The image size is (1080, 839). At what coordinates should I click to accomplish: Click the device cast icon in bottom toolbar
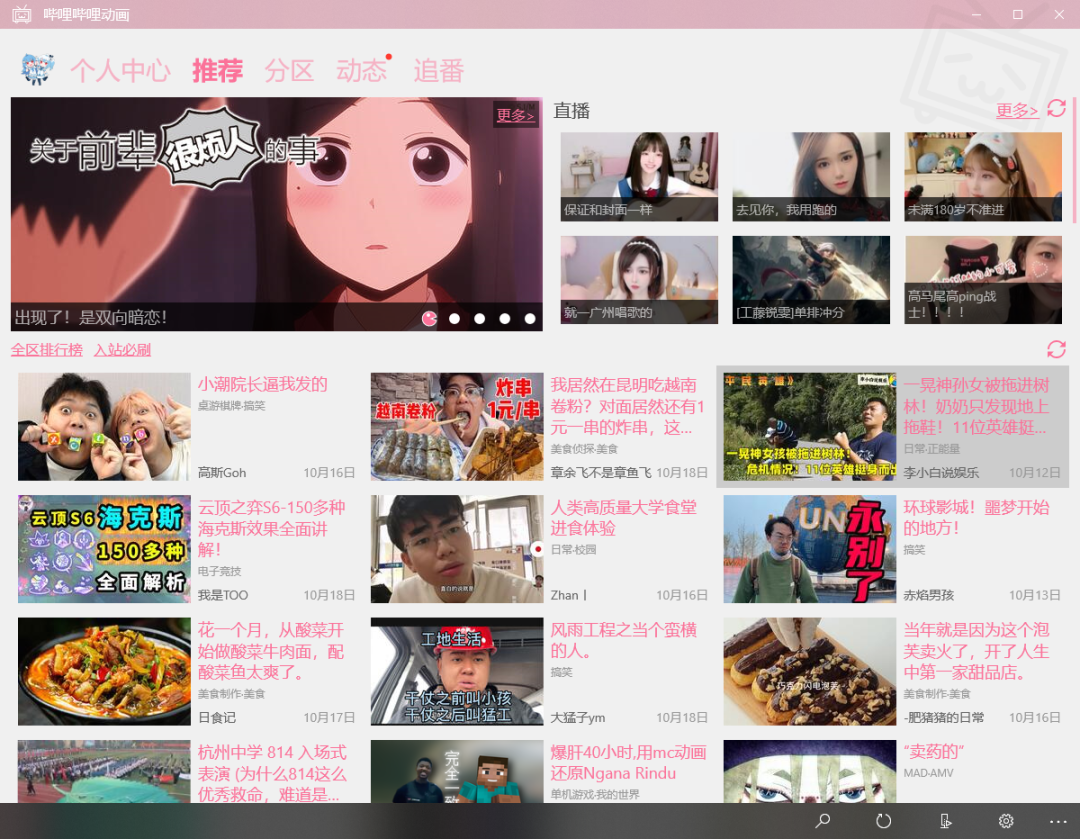[x=945, y=820]
